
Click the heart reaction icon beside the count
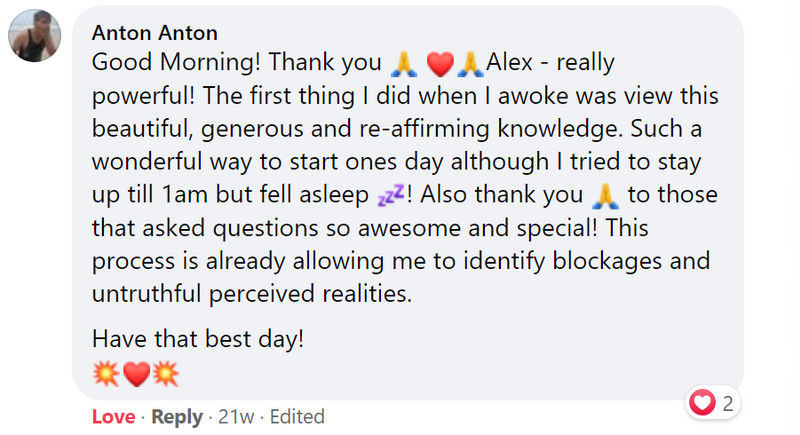click(x=704, y=403)
